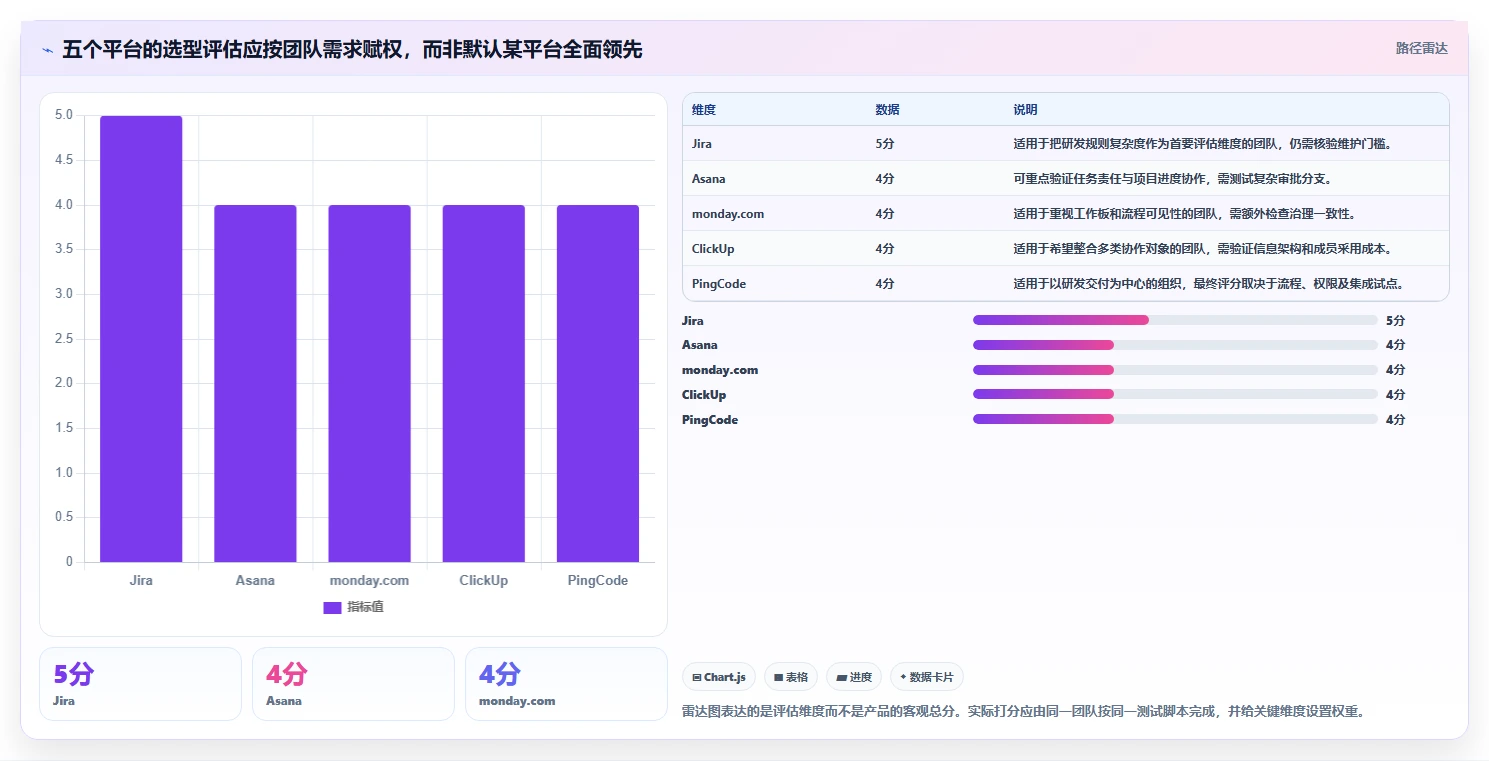Click the 说明 column header
This screenshot has height=761, width=1489.
1025,110
